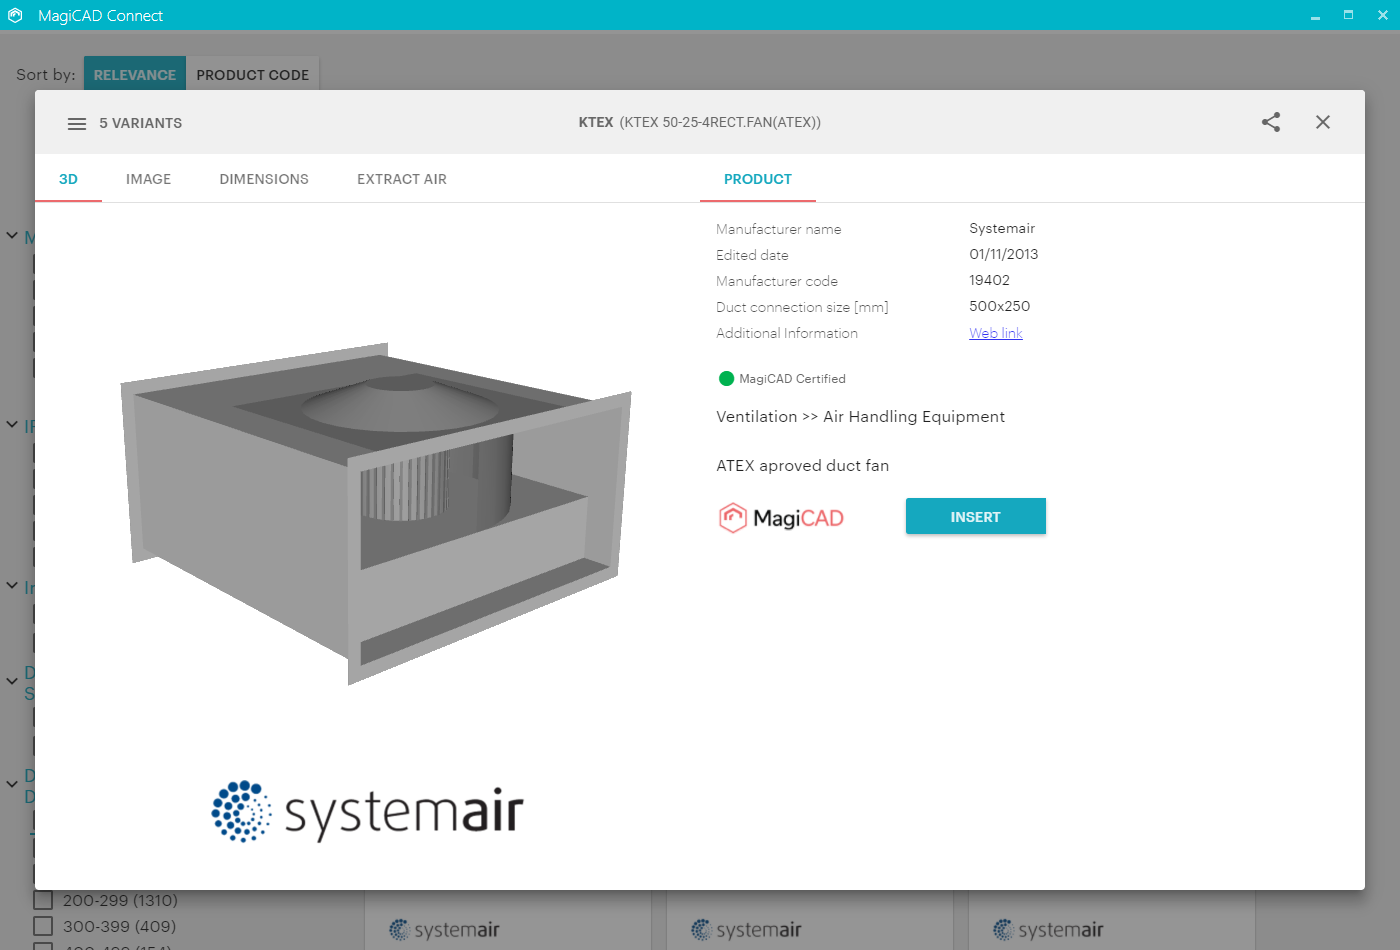Open the Web link for additional information
This screenshot has width=1400, height=950.
(x=996, y=333)
